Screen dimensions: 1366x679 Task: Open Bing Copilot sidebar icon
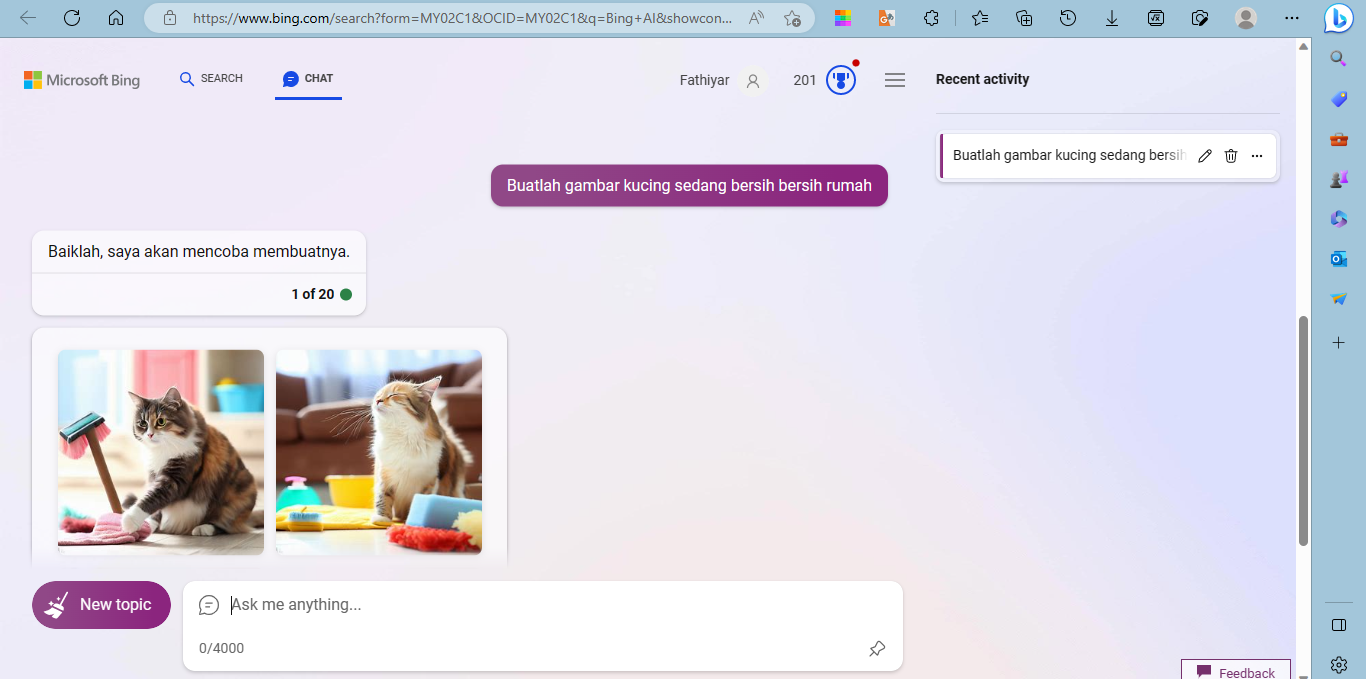click(1338, 19)
